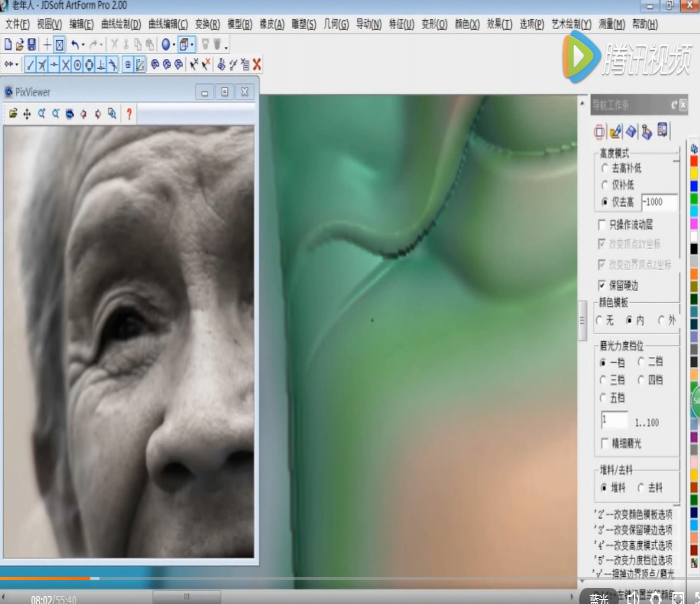700x604 pixels.
Task: Expand the undo history dropdown arrow
Action: (x=85, y=44)
